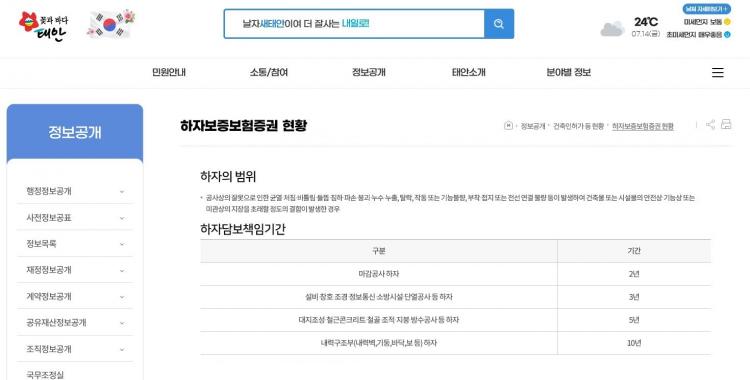Click the Korean flag image
Image resolution: width=750 pixels, height=380 pixels.
pos(110,24)
